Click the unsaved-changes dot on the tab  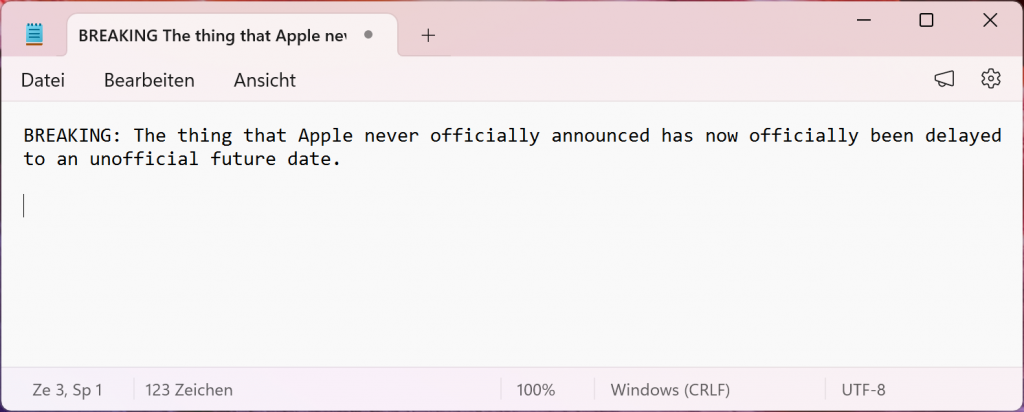point(368,35)
